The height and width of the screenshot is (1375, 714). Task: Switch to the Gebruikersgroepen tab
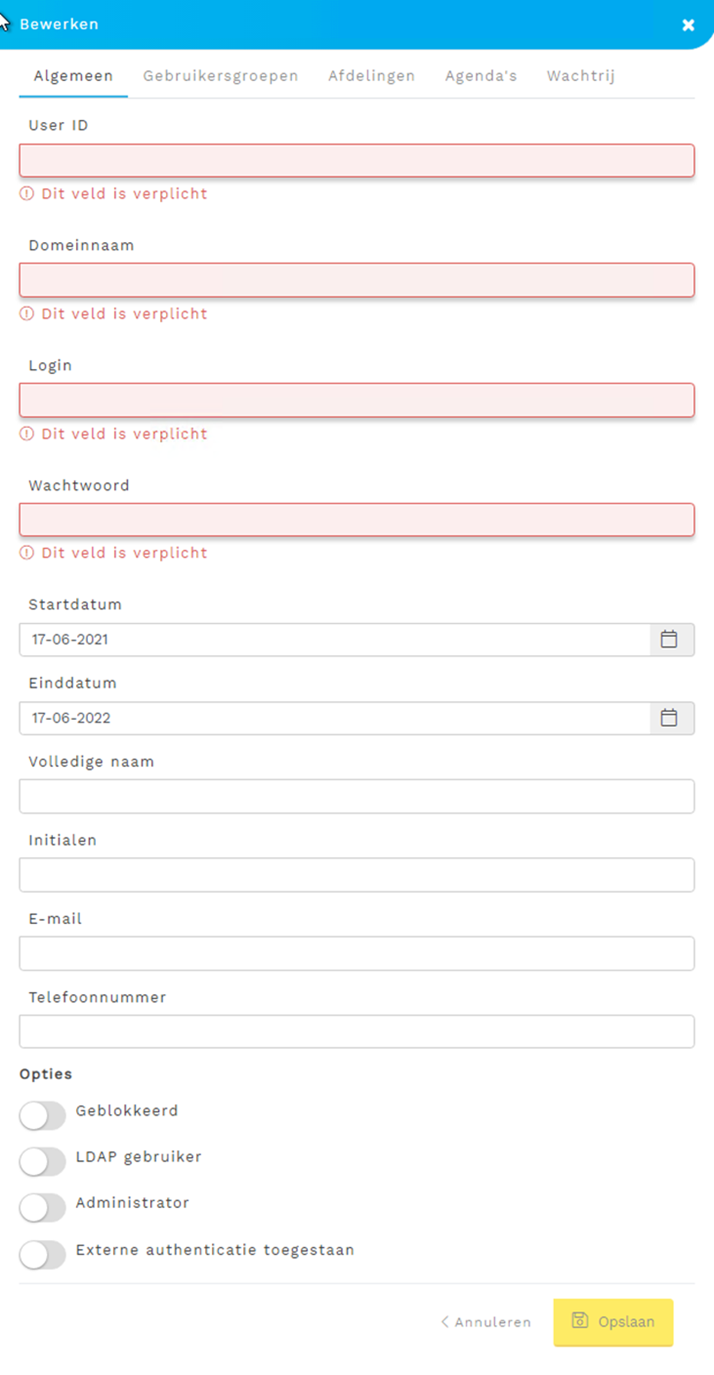click(x=220, y=76)
